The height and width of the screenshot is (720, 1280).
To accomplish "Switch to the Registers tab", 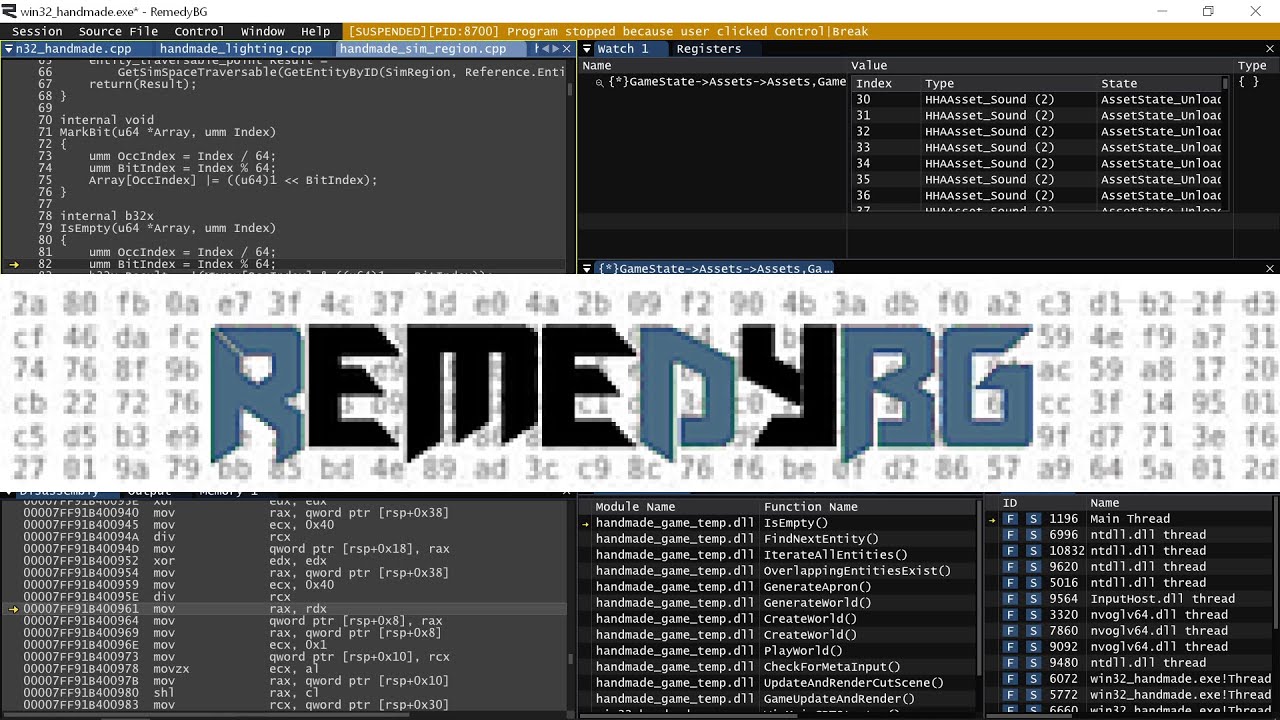I will tap(709, 48).
